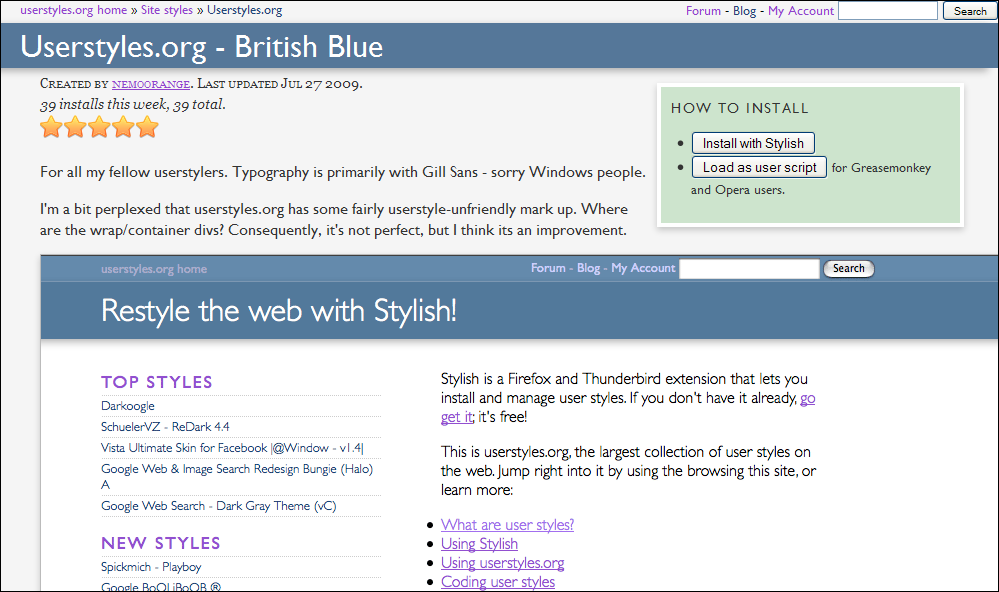Go to the Site styles breadcrumb
This screenshot has height=592, width=999.
[166, 10]
